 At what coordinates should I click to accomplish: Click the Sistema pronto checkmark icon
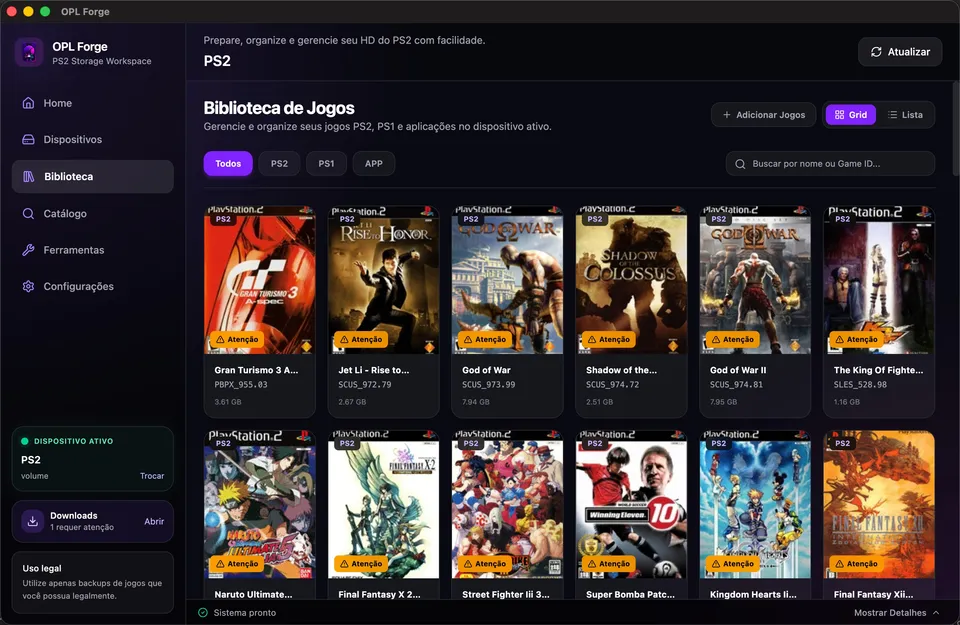(203, 613)
